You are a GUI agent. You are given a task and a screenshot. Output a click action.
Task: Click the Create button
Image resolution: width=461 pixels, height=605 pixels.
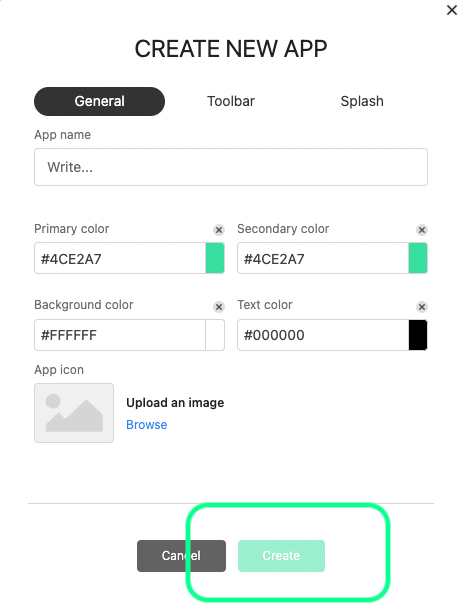tap(281, 556)
